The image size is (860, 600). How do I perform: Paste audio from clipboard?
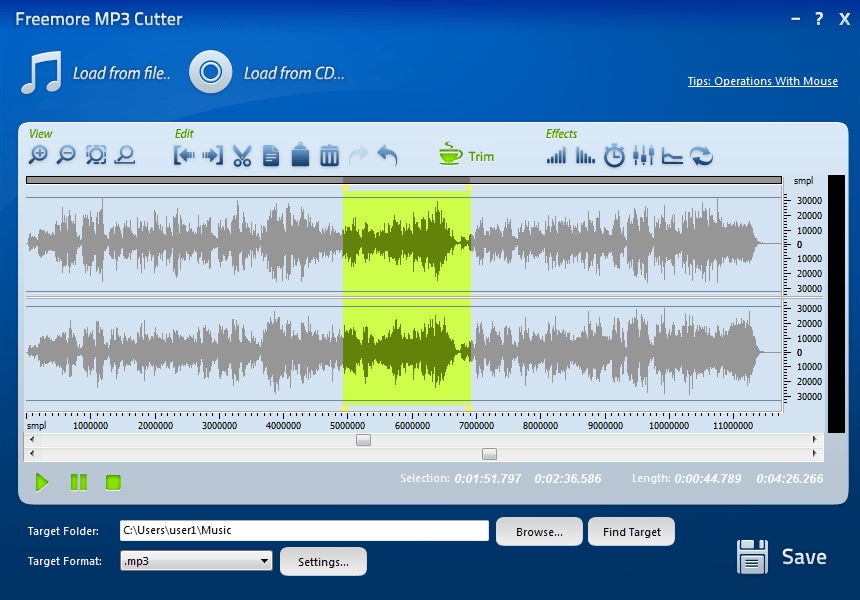(300, 155)
